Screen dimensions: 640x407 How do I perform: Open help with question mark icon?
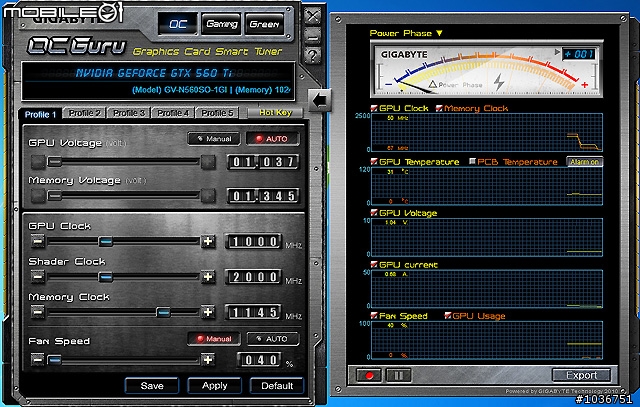click(313, 56)
